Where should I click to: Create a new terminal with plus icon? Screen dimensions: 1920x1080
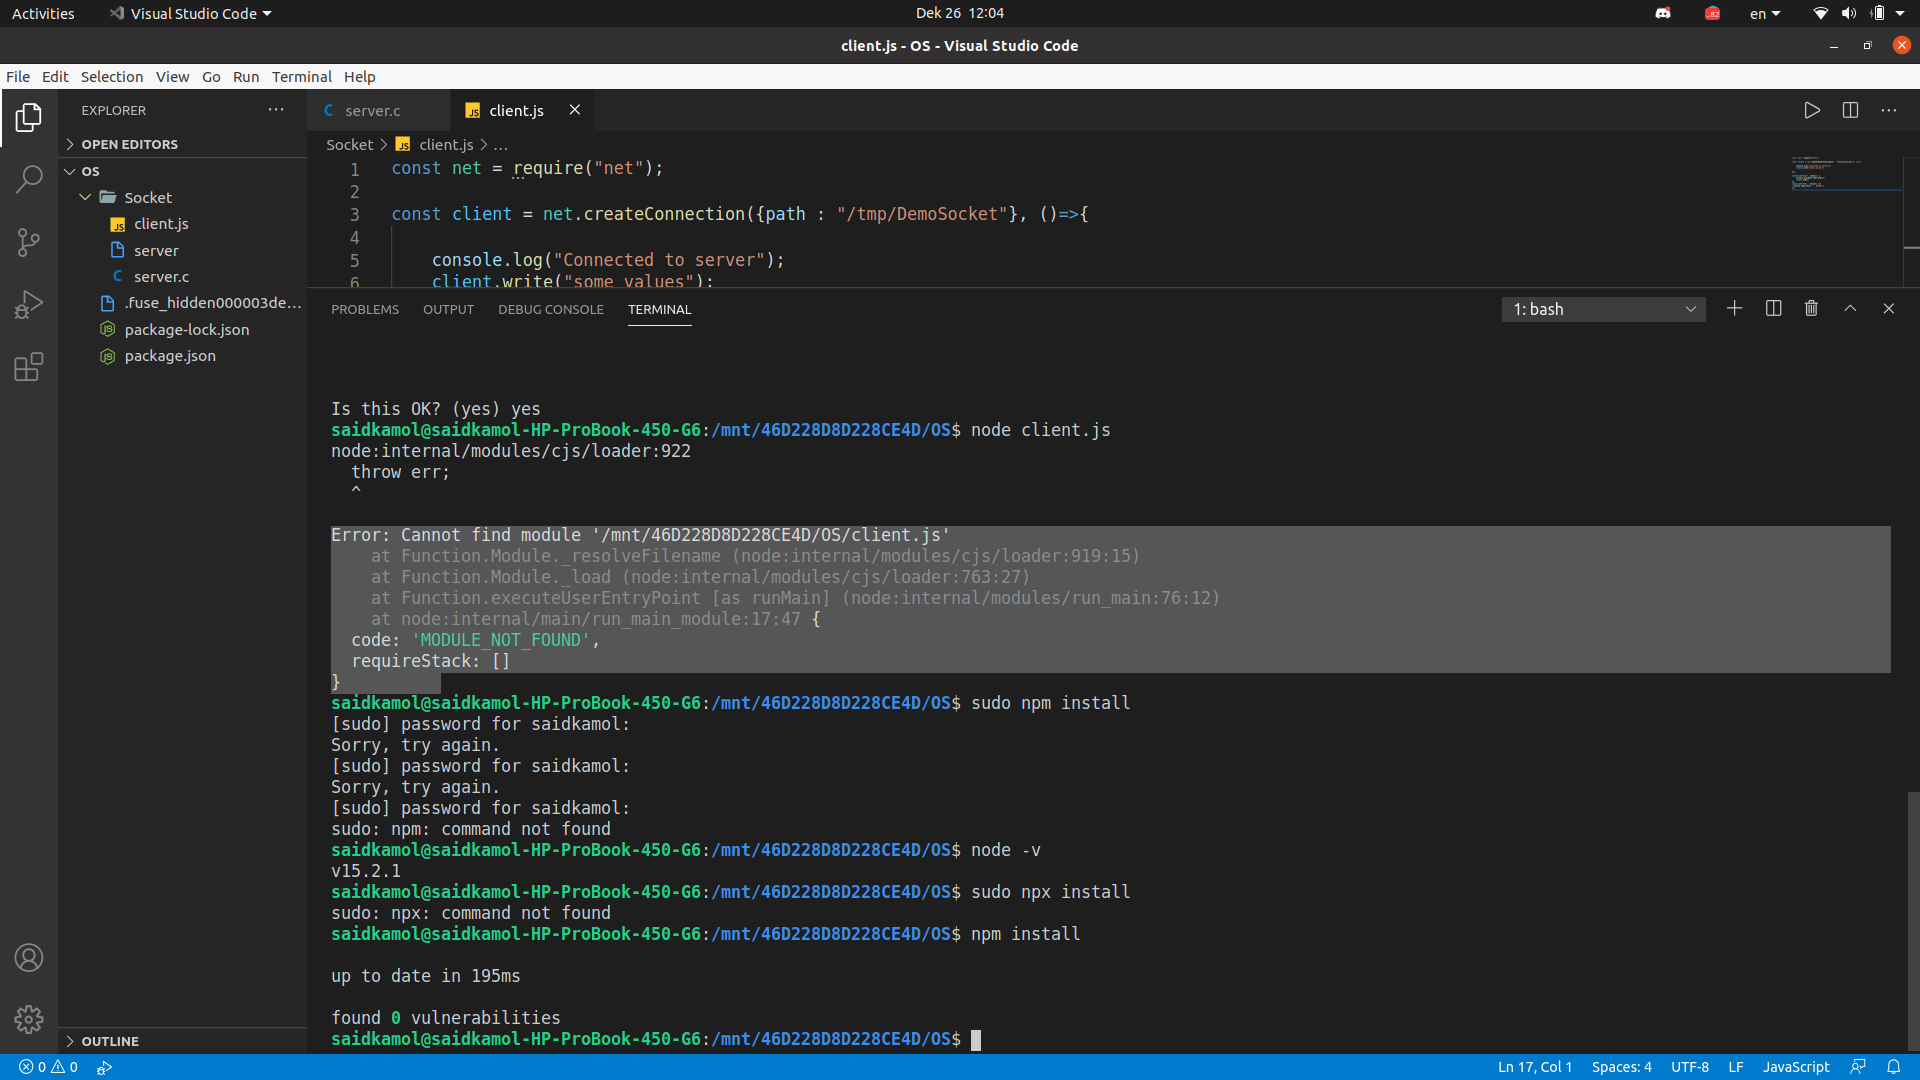1734,309
